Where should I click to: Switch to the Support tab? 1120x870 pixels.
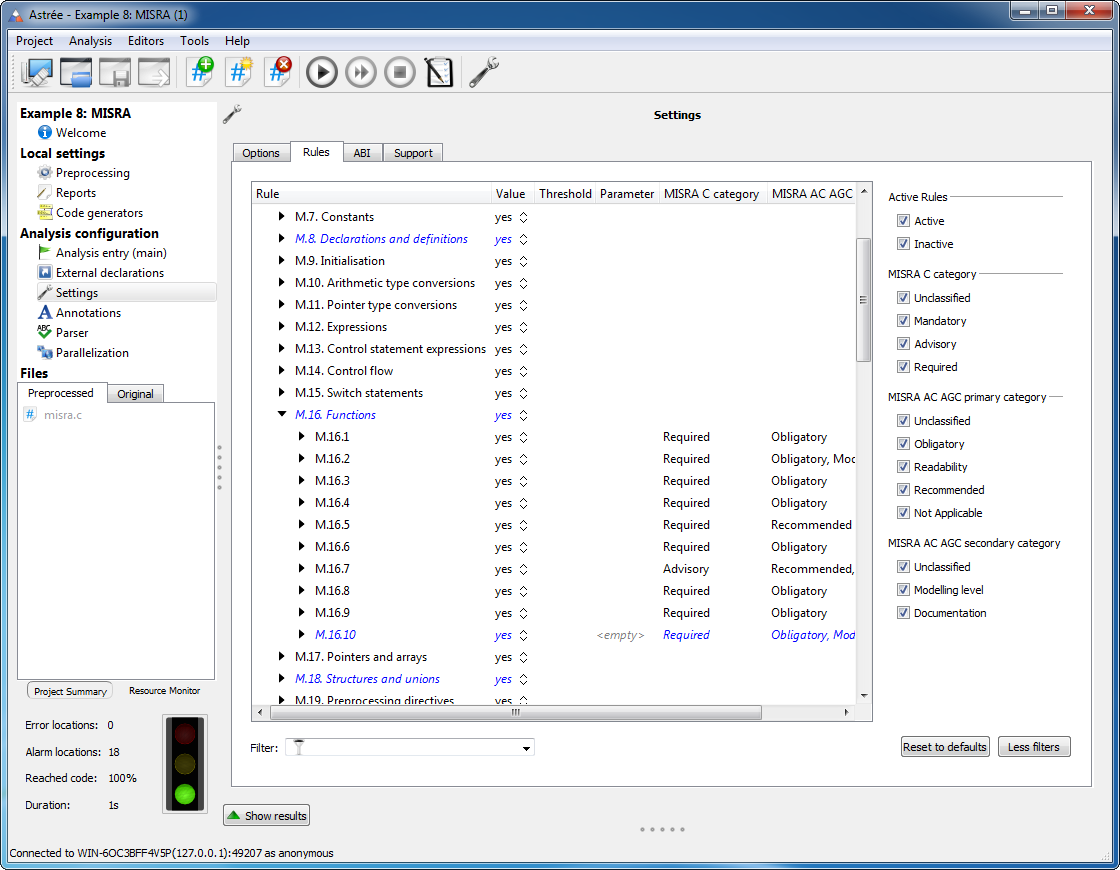(413, 153)
